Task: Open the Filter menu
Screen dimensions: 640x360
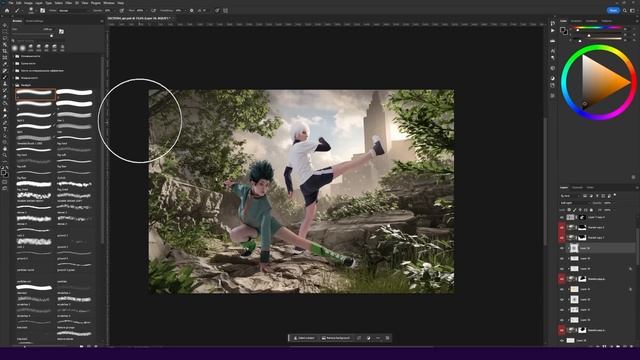Action: point(69,3)
